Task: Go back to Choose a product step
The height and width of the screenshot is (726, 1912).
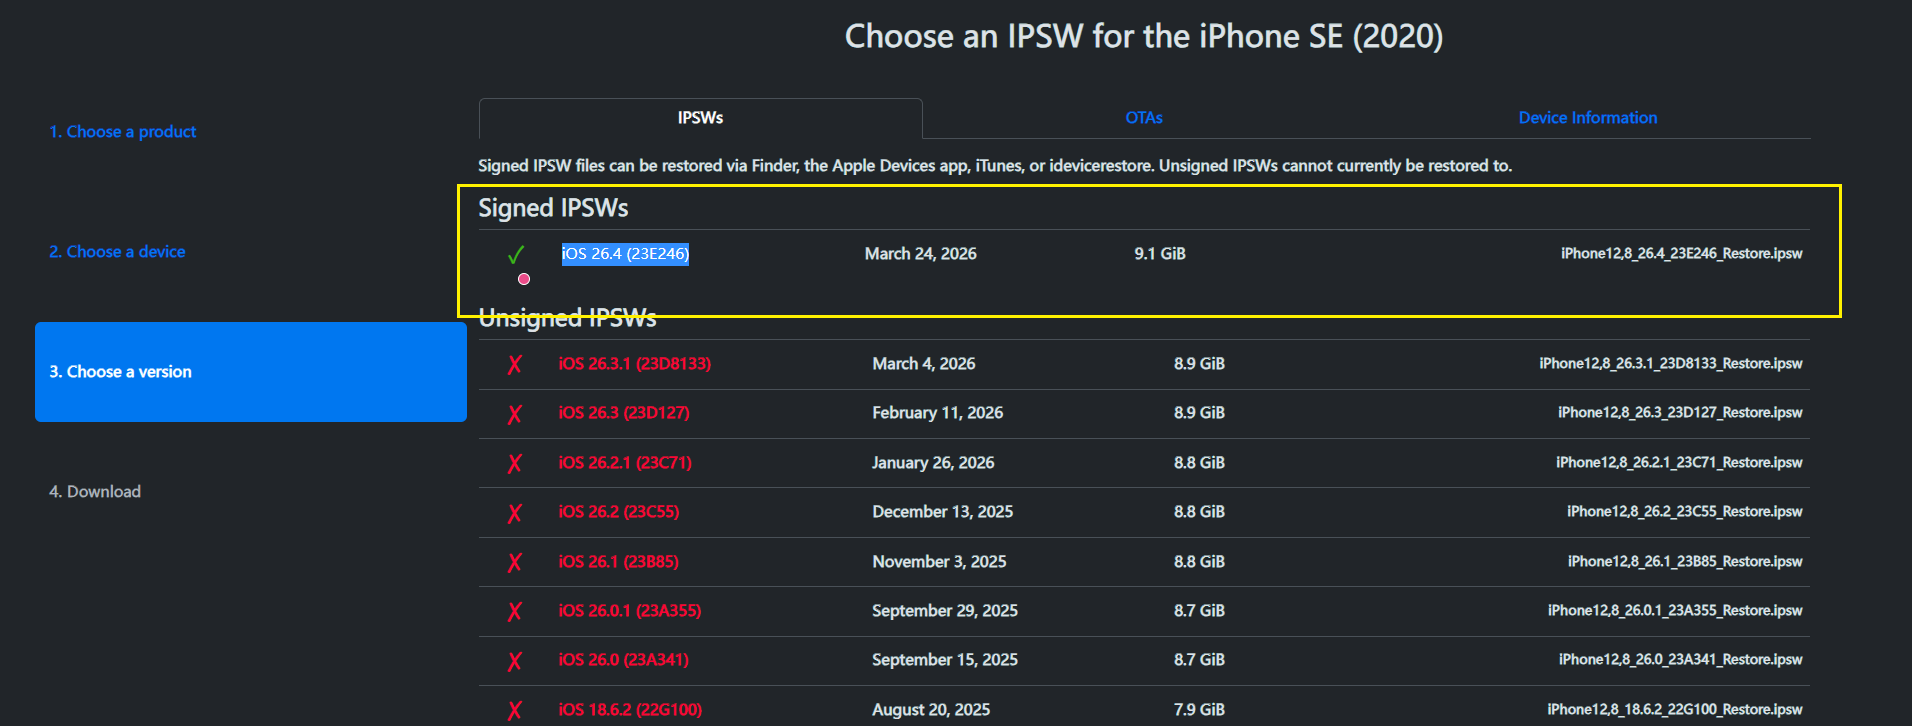Action: [x=122, y=132]
